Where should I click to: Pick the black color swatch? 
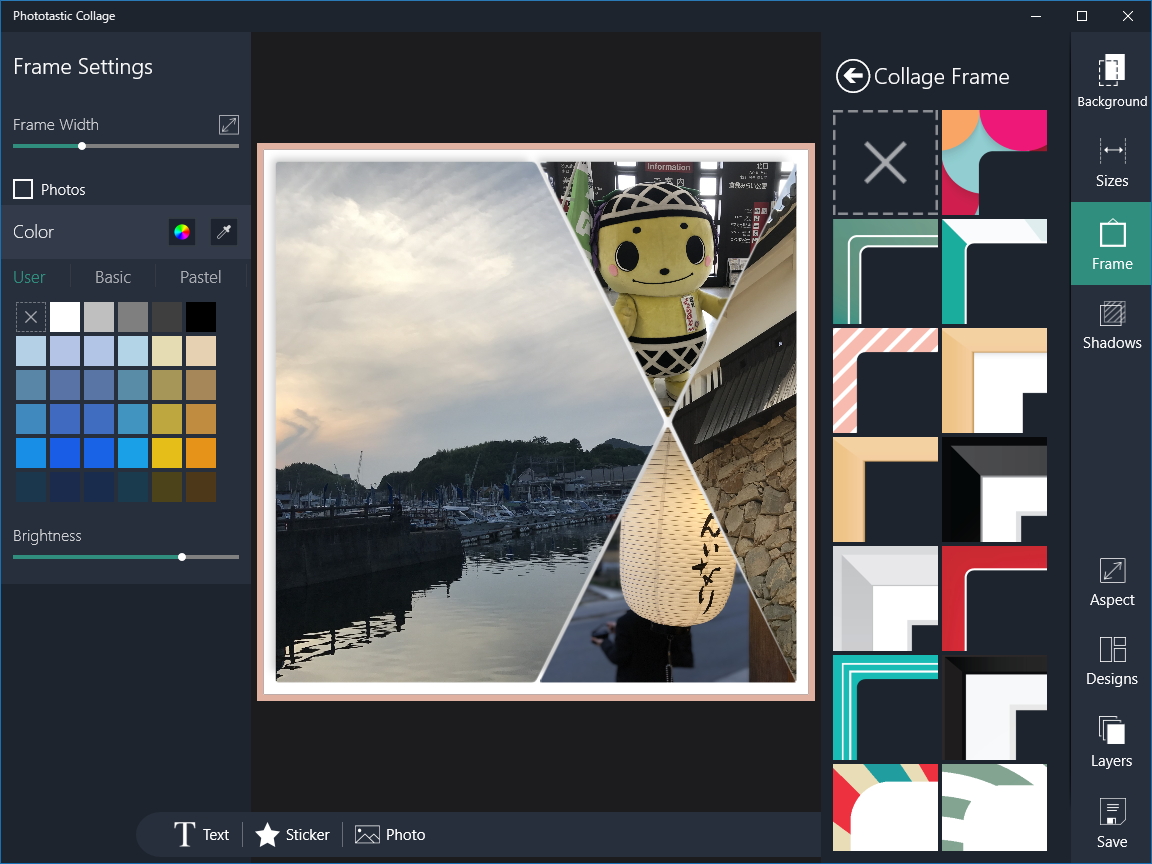tap(201, 317)
